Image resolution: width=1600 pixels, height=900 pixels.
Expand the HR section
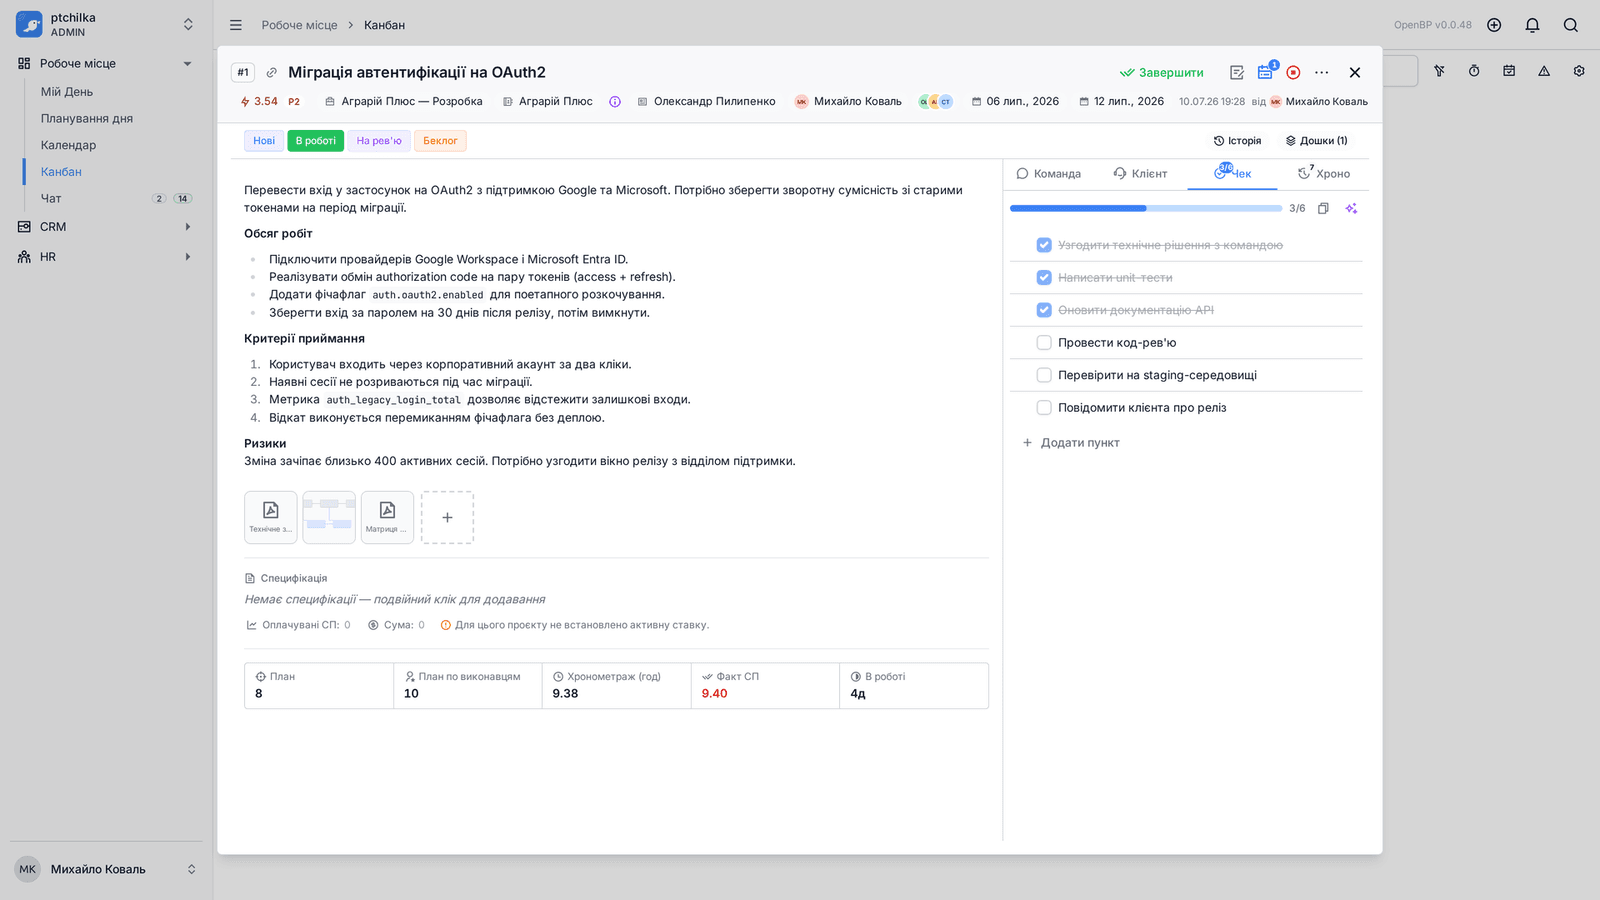187,257
